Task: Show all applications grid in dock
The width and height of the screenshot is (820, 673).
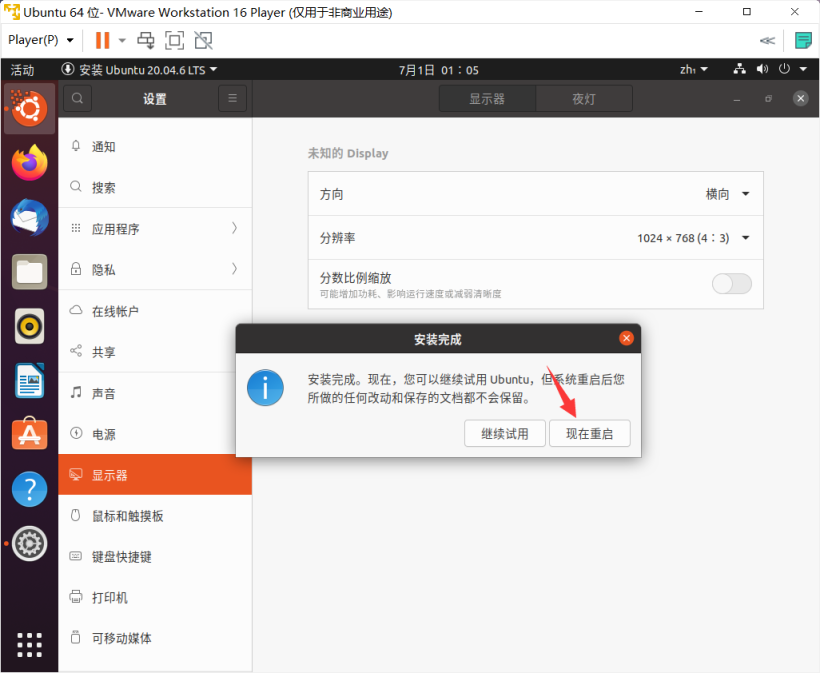Action: click(x=29, y=645)
